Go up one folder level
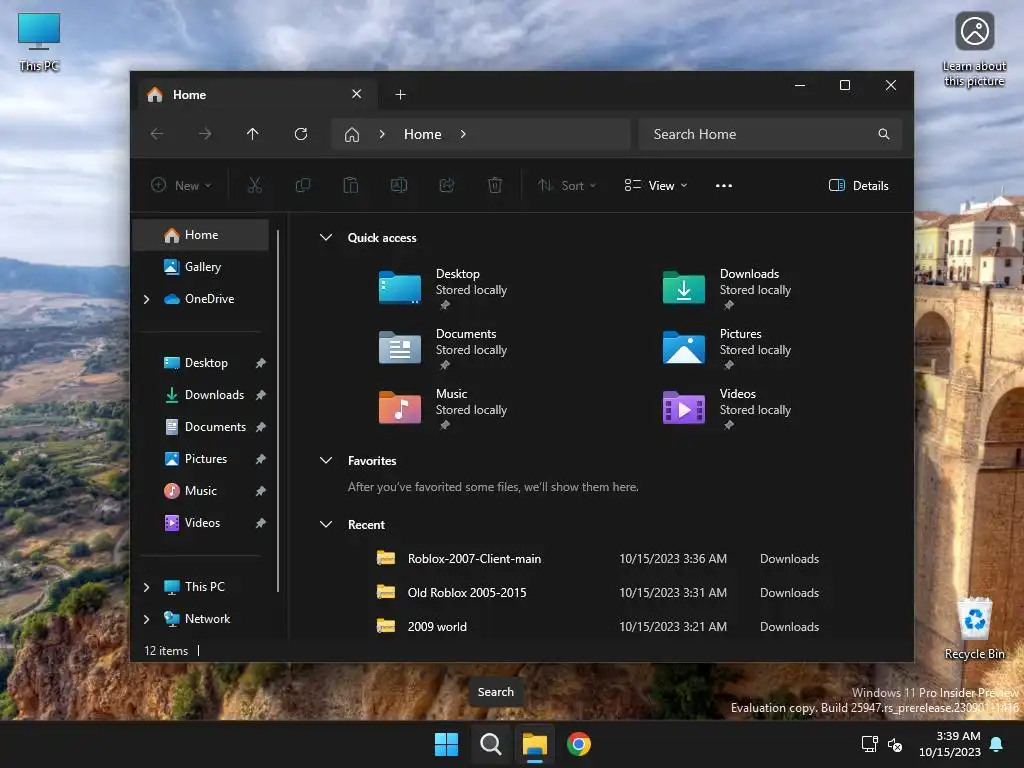Image resolution: width=1024 pixels, height=768 pixels. pos(253,134)
